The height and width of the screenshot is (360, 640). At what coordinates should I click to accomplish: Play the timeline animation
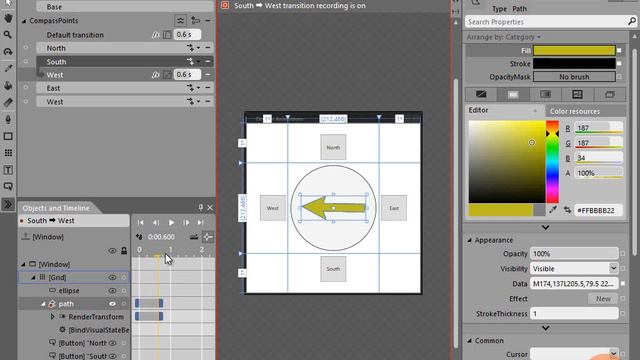coord(171,222)
